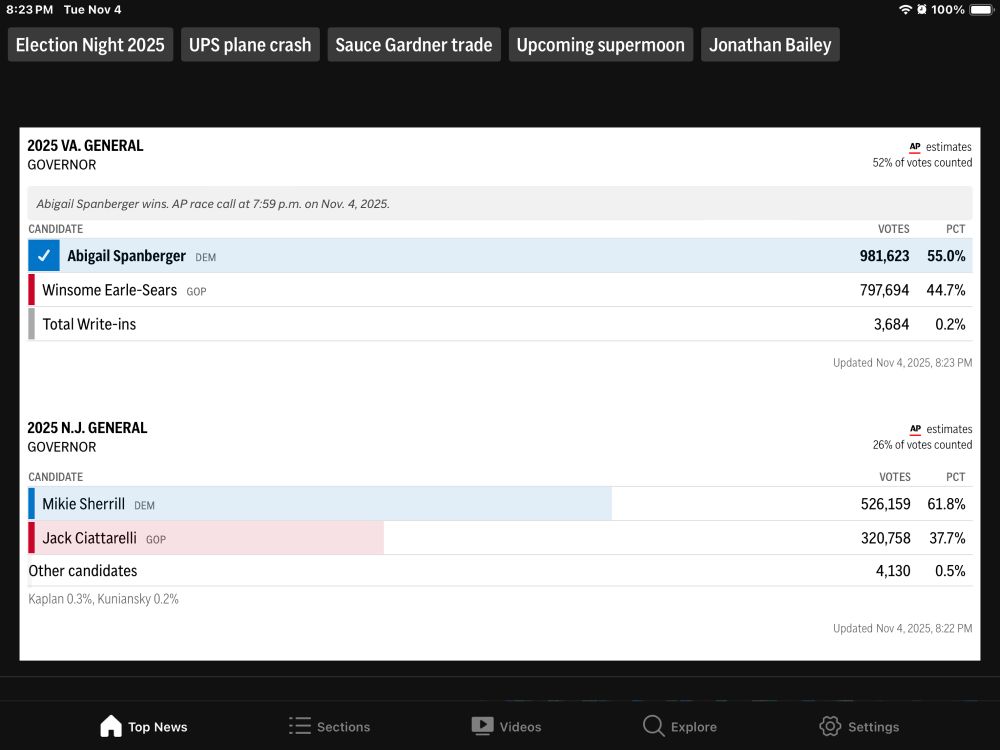Switch to the Sections tab label
Screen dimensions: 1000x750
coord(343,727)
